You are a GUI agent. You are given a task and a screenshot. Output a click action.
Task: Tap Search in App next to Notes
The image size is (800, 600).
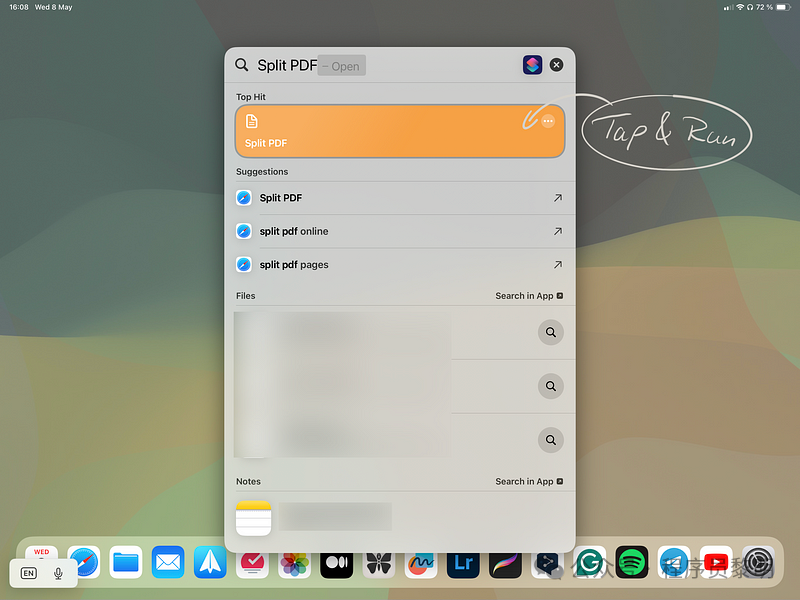click(529, 482)
